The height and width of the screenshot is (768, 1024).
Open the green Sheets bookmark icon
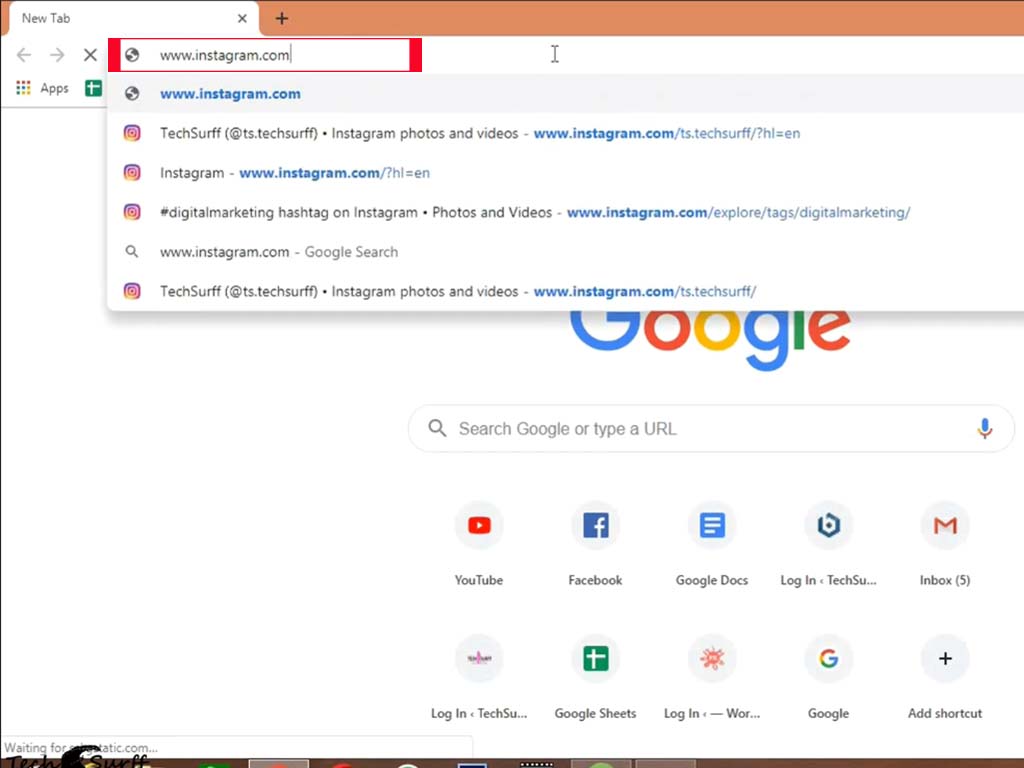tap(93, 88)
